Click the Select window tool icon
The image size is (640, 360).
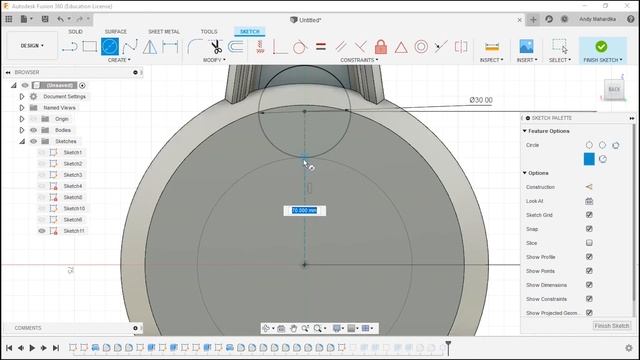(560, 46)
